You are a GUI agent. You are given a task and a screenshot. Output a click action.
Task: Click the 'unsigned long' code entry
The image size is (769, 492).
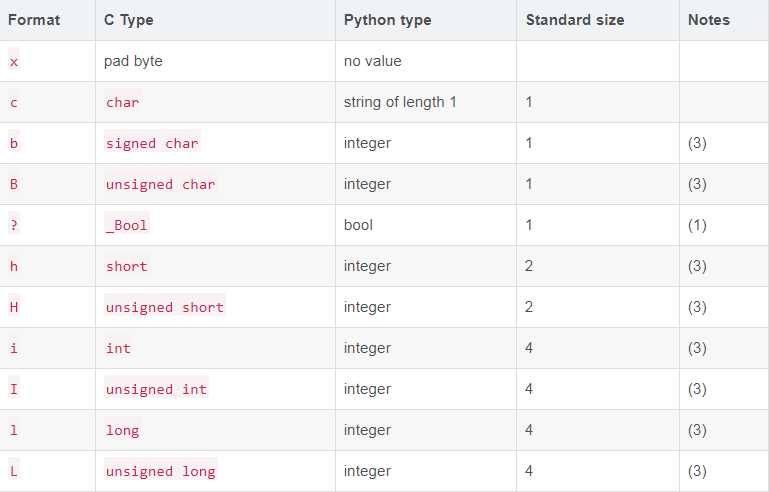tap(160, 471)
